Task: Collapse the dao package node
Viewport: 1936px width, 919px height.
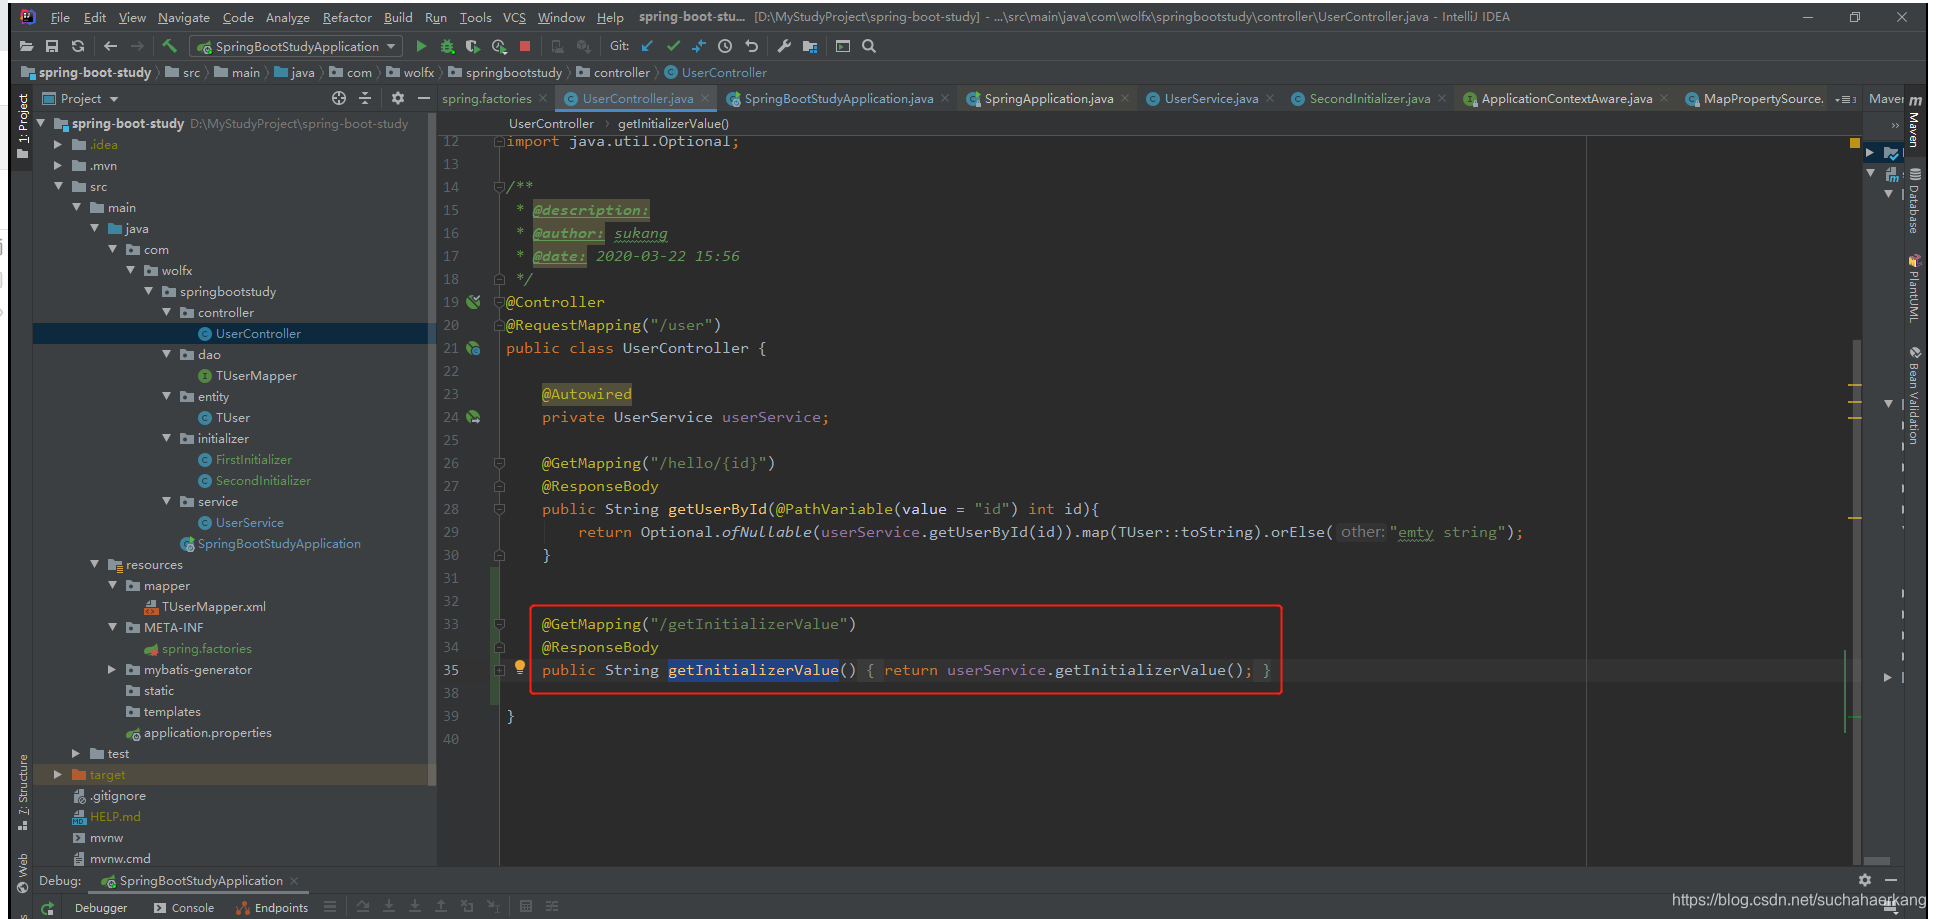Action: pos(167,355)
